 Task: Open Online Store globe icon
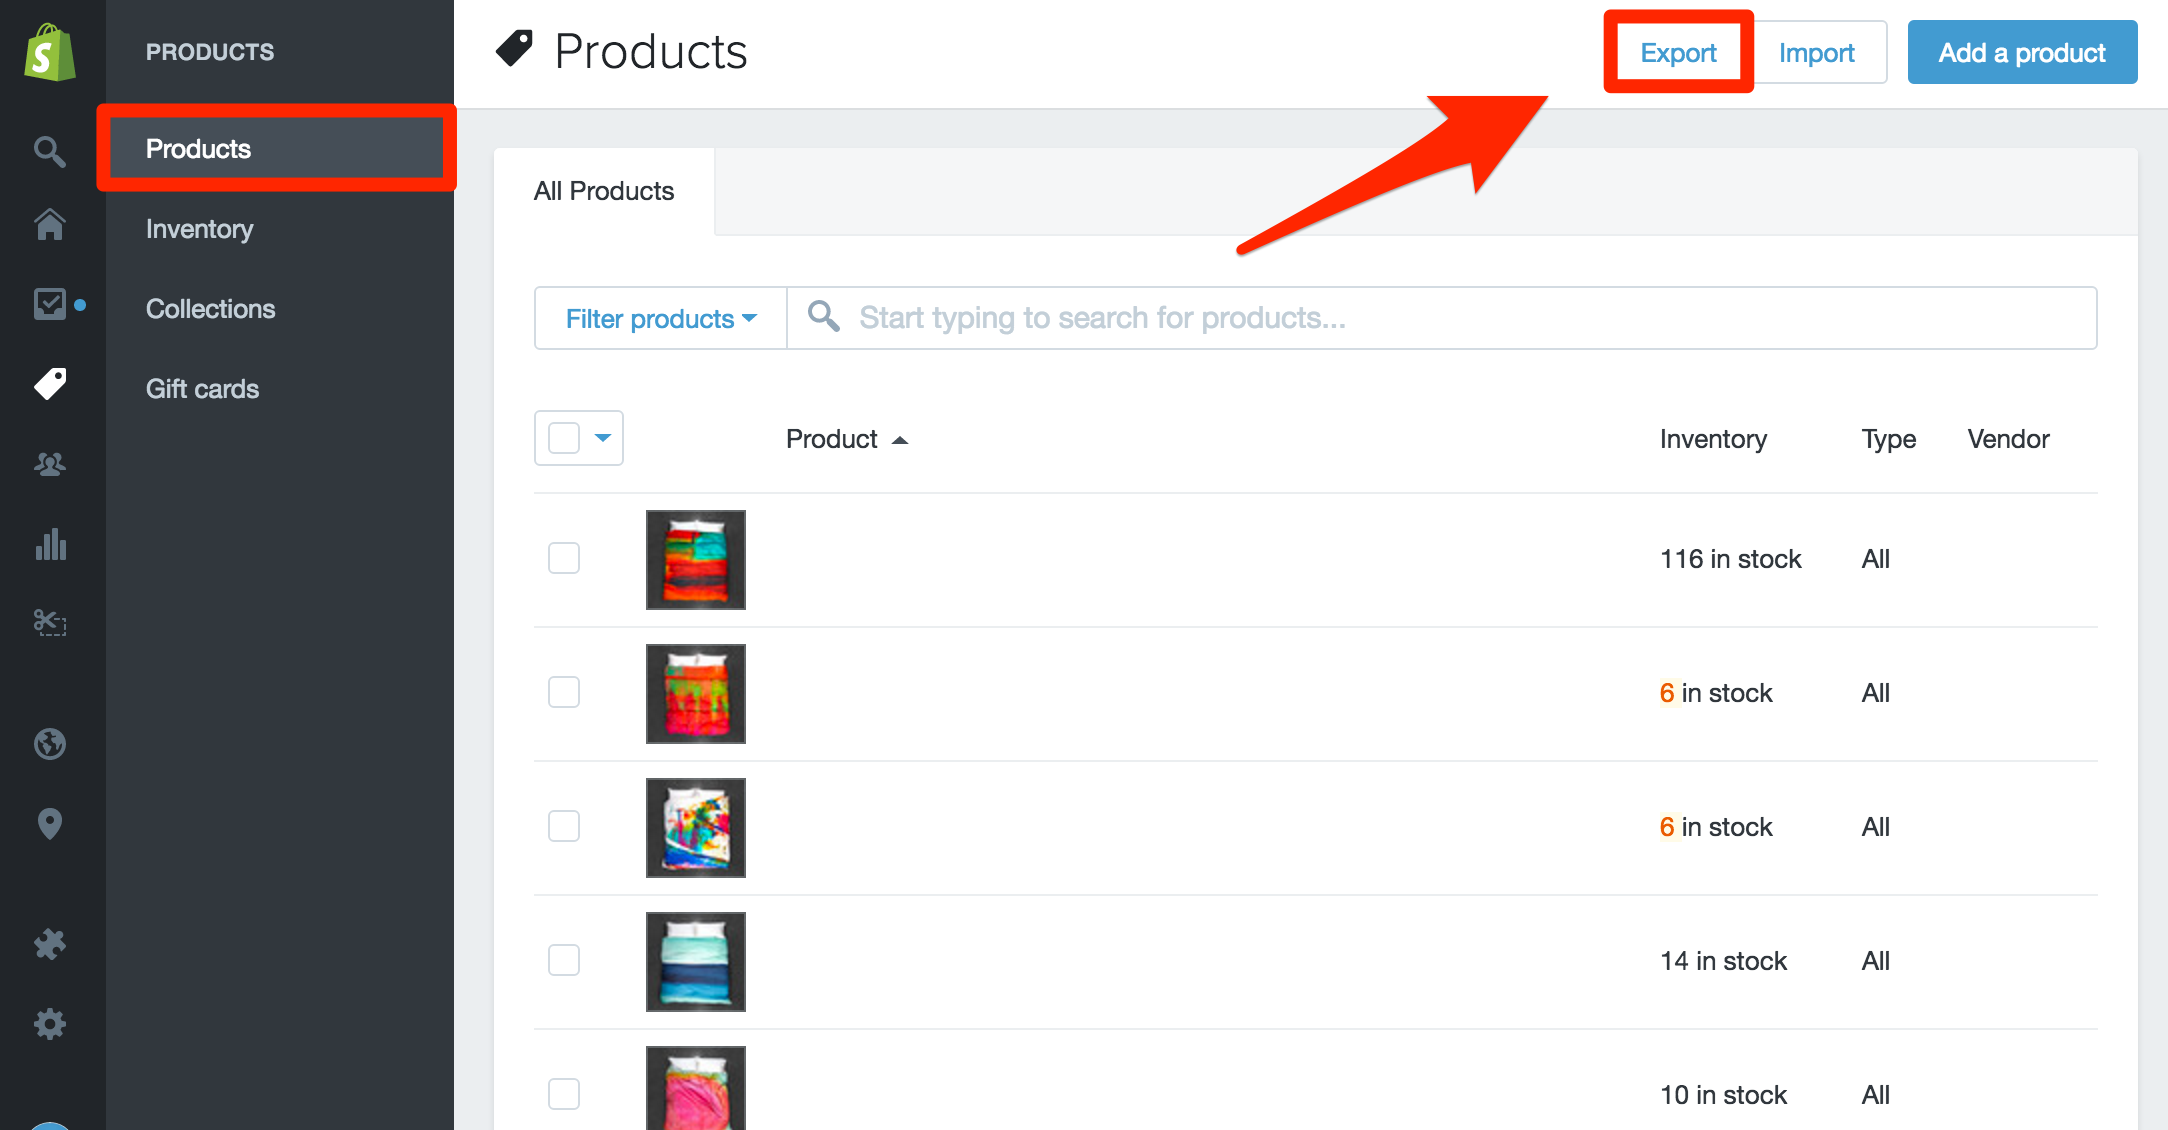50,744
